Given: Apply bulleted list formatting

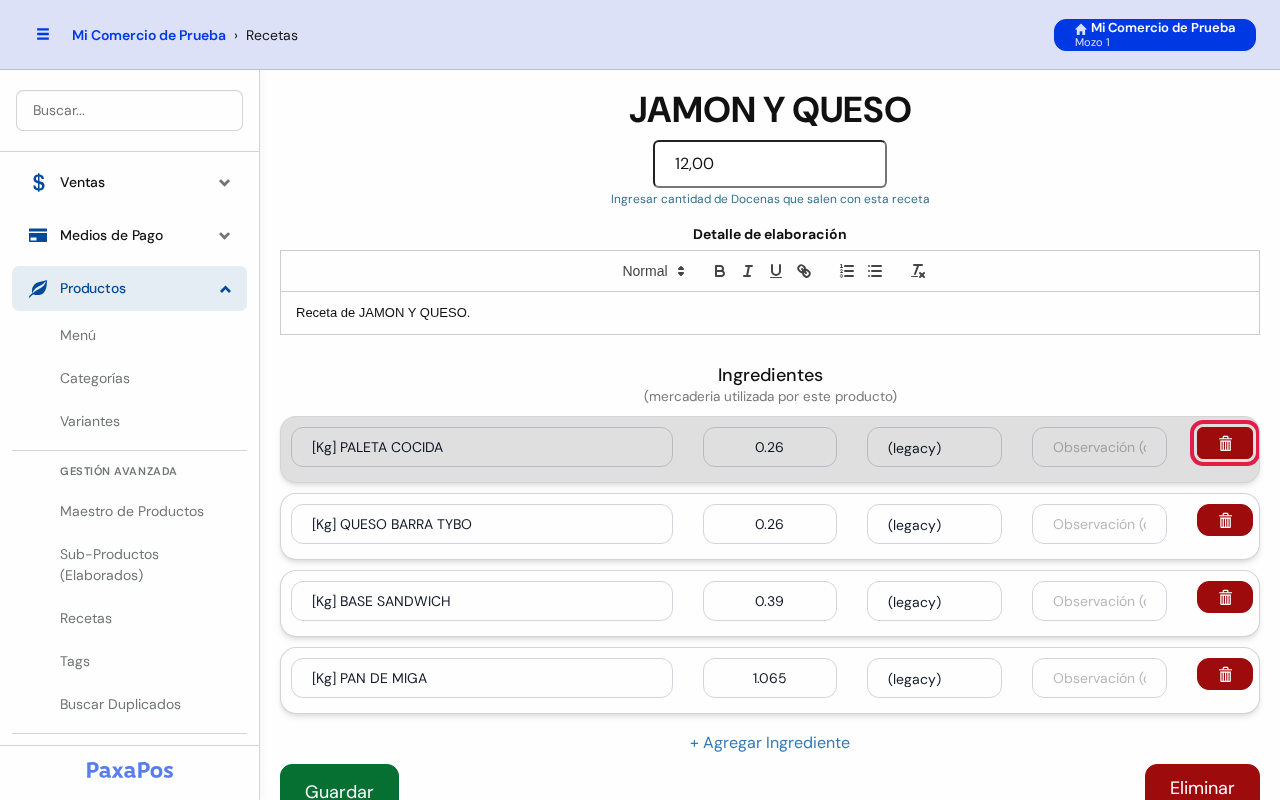Looking at the screenshot, I should click(875, 271).
